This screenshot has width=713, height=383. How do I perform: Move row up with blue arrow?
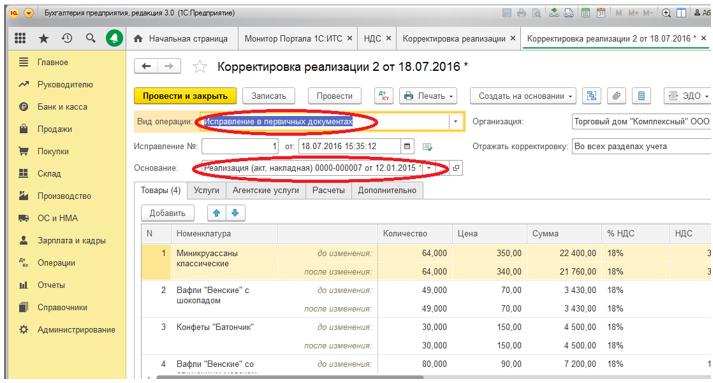[x=216, y=213]
